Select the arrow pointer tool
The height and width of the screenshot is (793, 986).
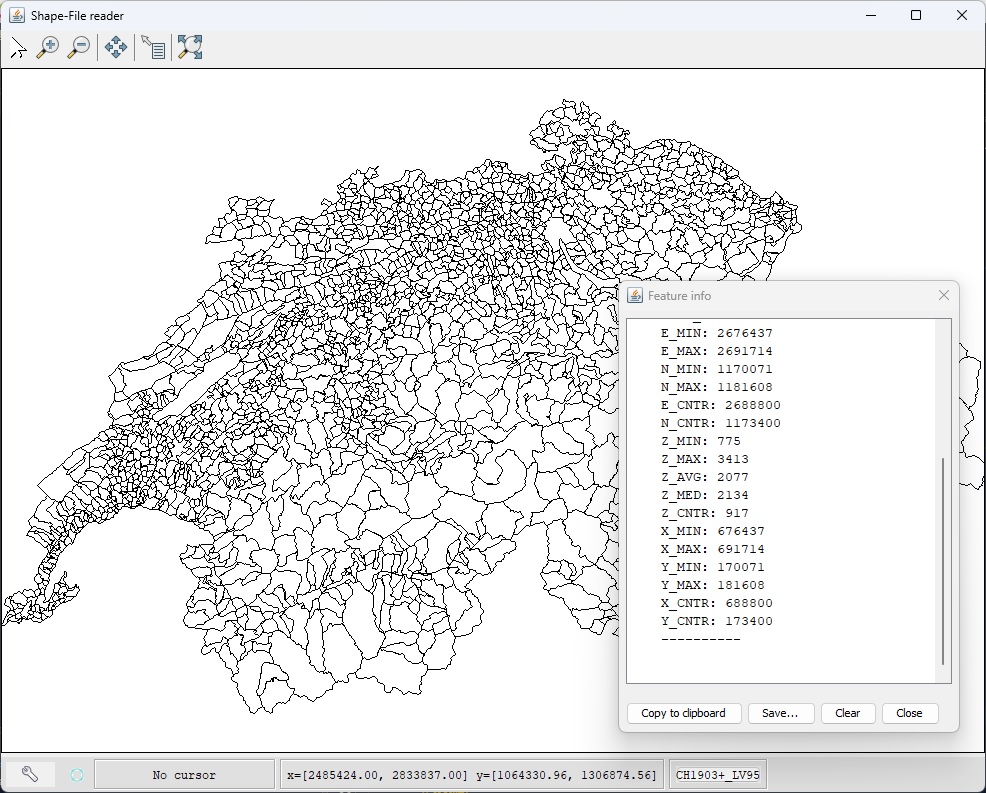pos(18,46)
